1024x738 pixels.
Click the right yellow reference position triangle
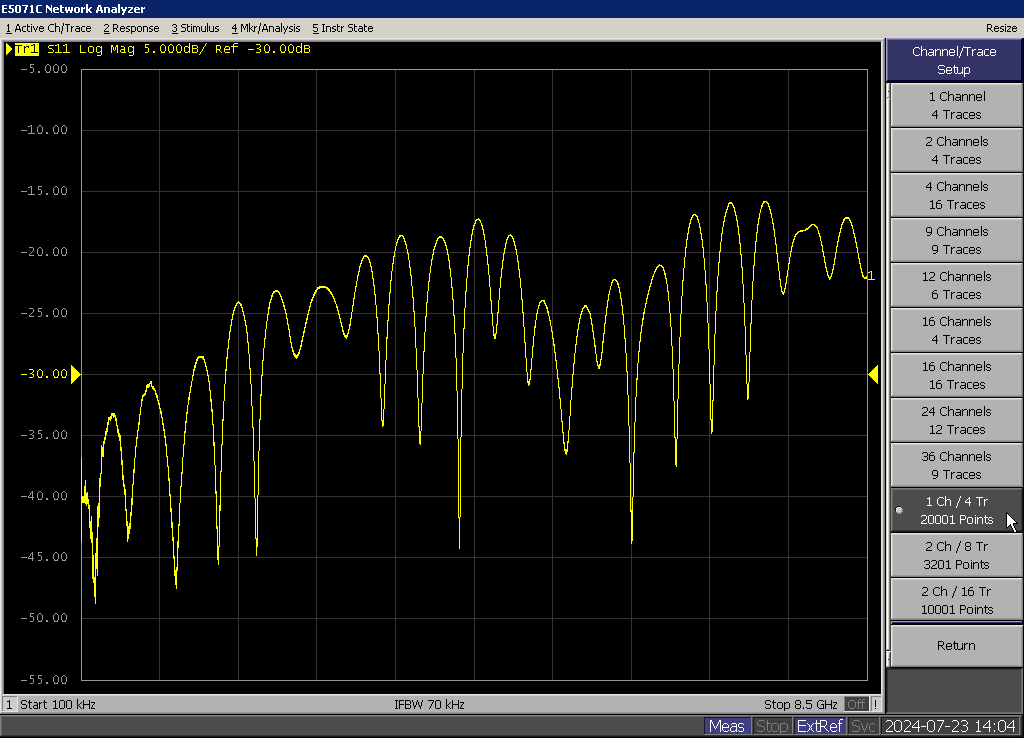tap(873, 374)
